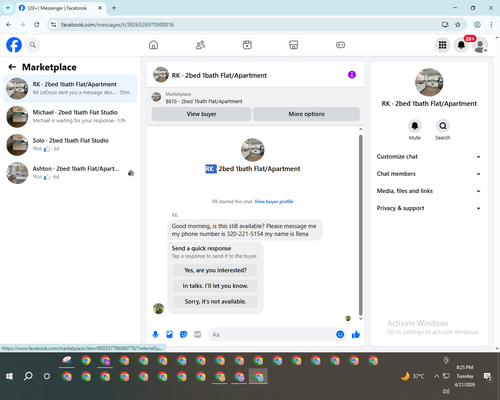Record a voice clip microphone icon
The image size is (500, 400).
pos(155,334)
